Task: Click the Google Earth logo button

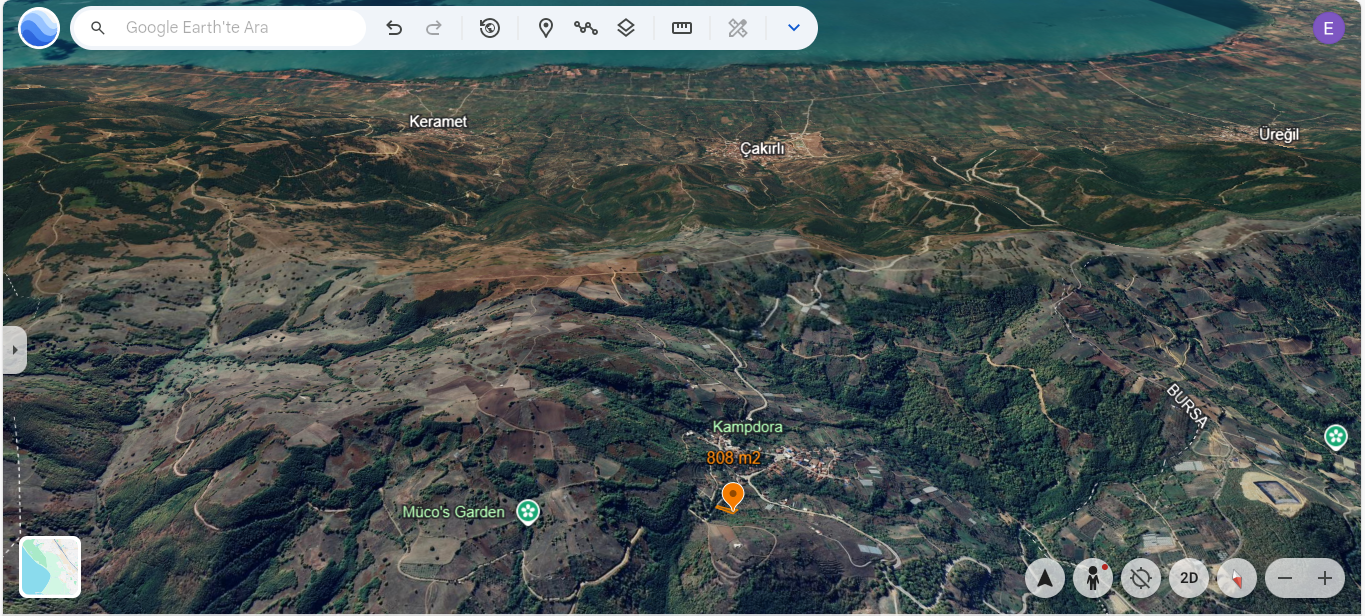Action: 39,28
